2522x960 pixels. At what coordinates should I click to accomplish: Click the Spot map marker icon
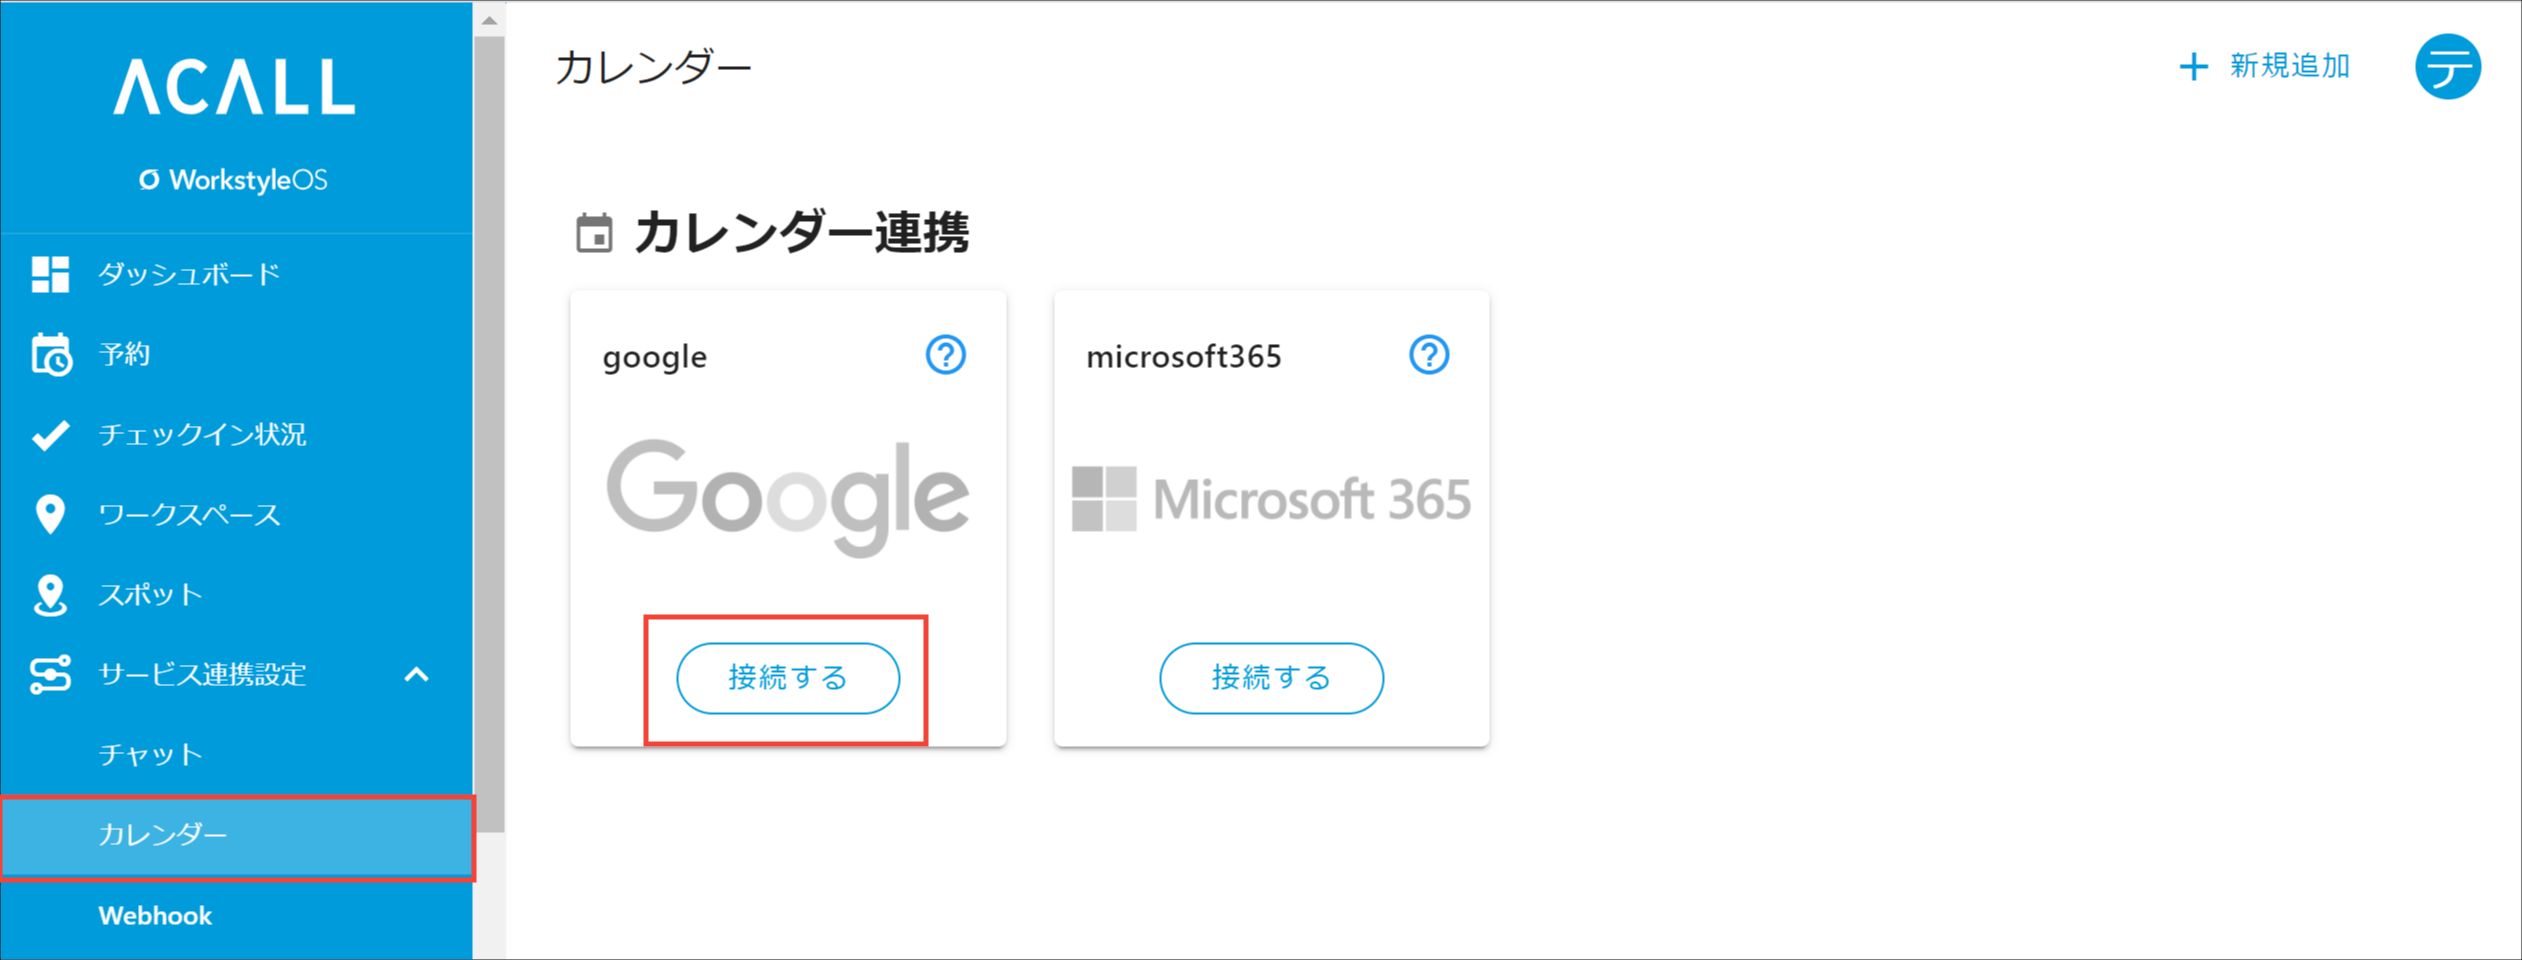point(50,595)
